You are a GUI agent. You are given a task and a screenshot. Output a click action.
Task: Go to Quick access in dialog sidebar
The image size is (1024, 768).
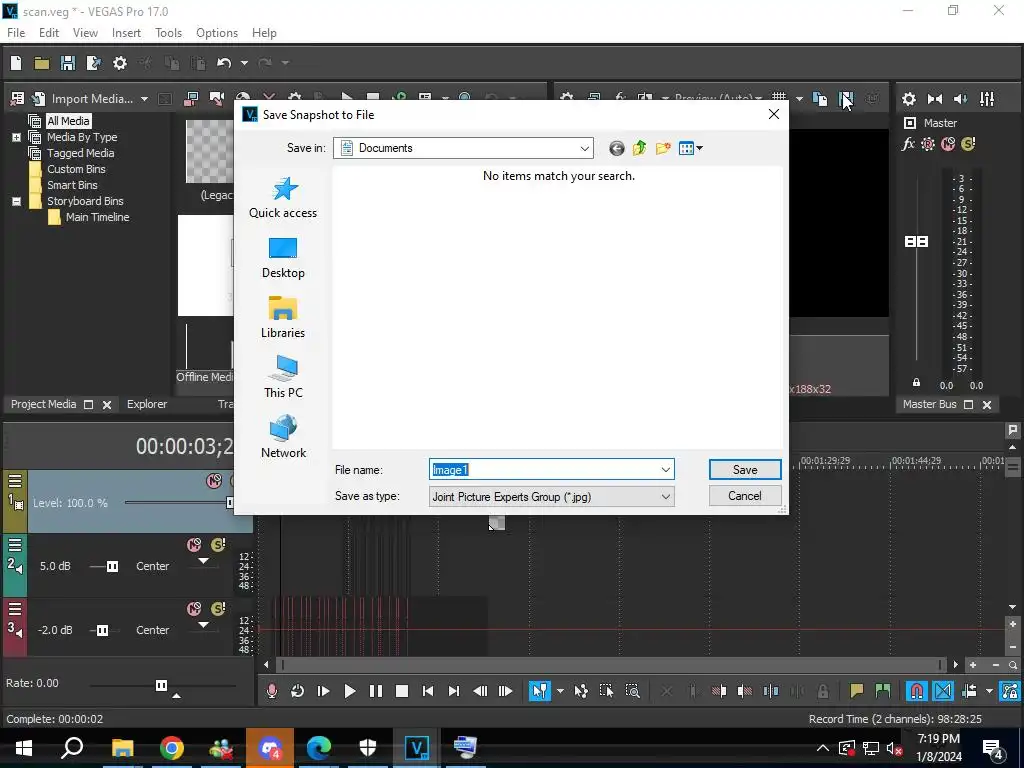(x=283, y=198)
